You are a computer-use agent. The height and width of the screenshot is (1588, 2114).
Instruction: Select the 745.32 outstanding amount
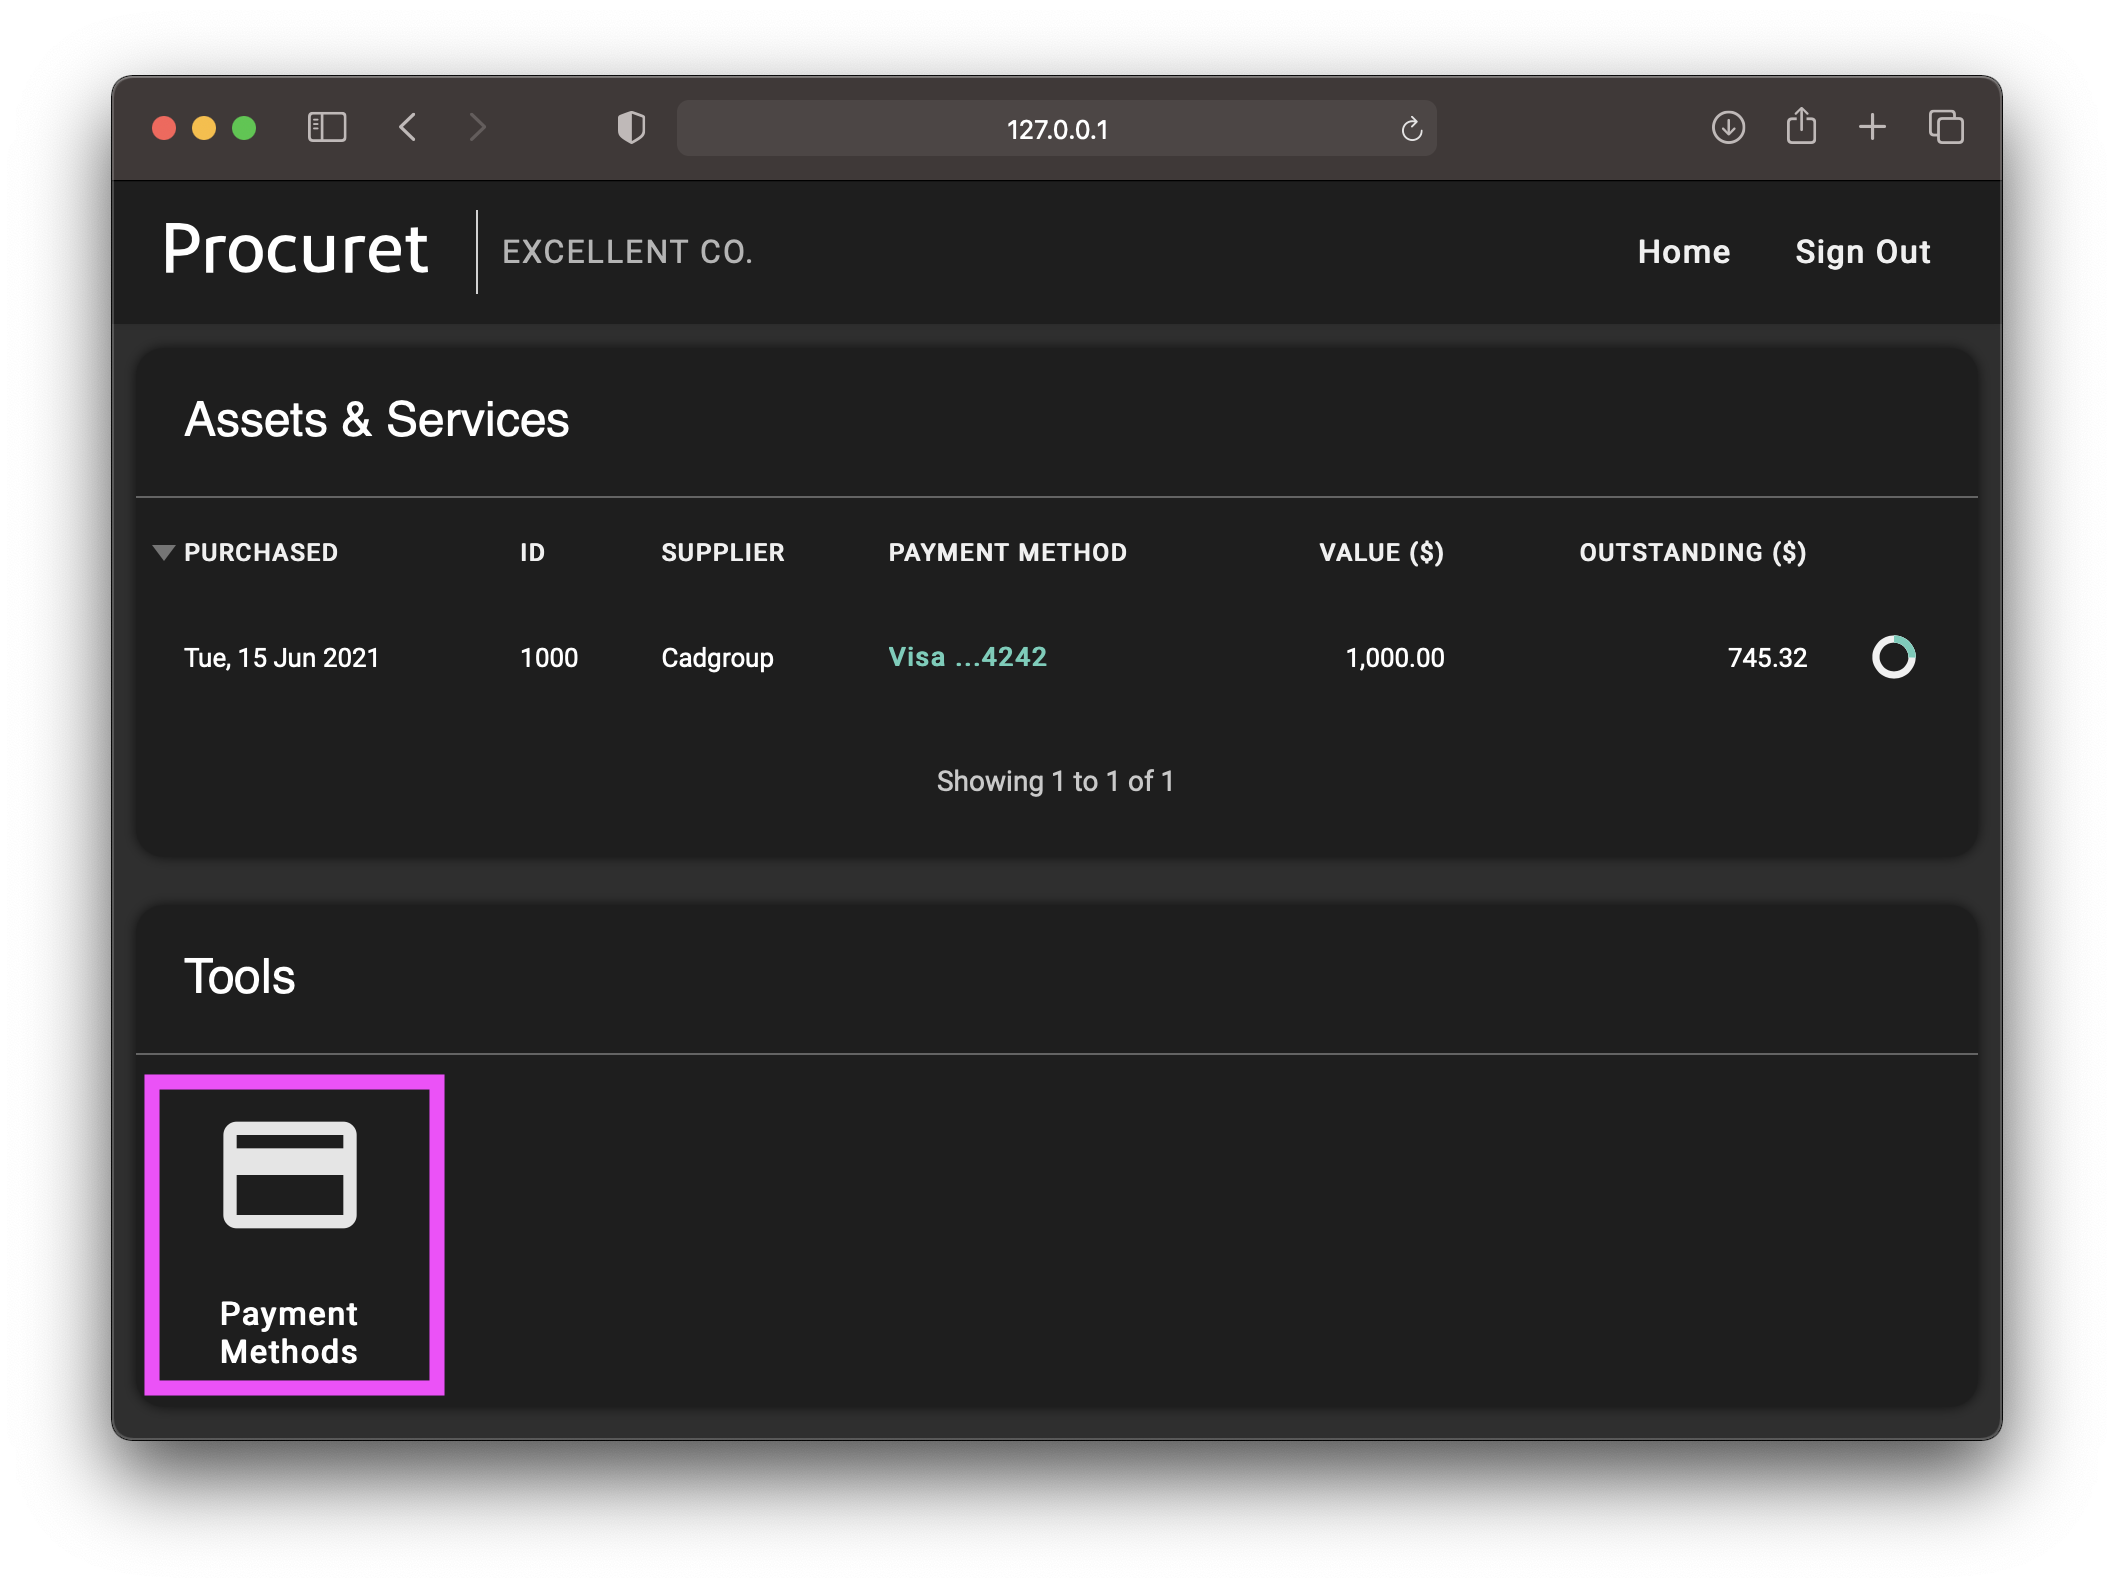[1767, 658]
